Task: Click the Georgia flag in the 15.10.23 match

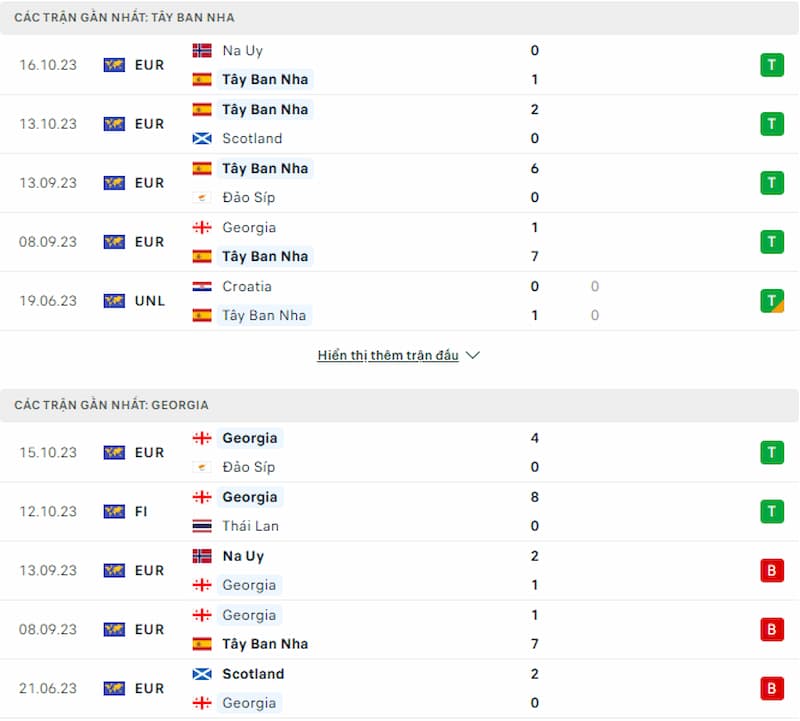Action: [202, 438]
